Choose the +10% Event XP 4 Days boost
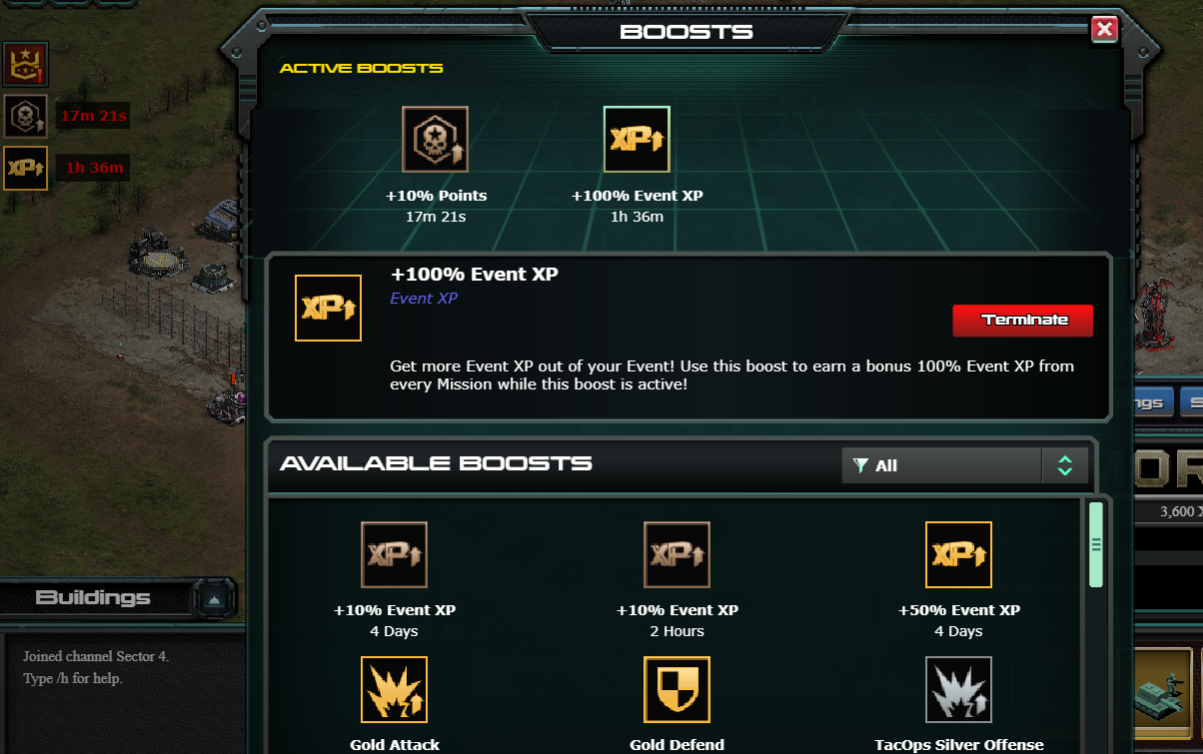Image resolution: width=1203 pixels, height=754 pixels. [x=394, y=554]
